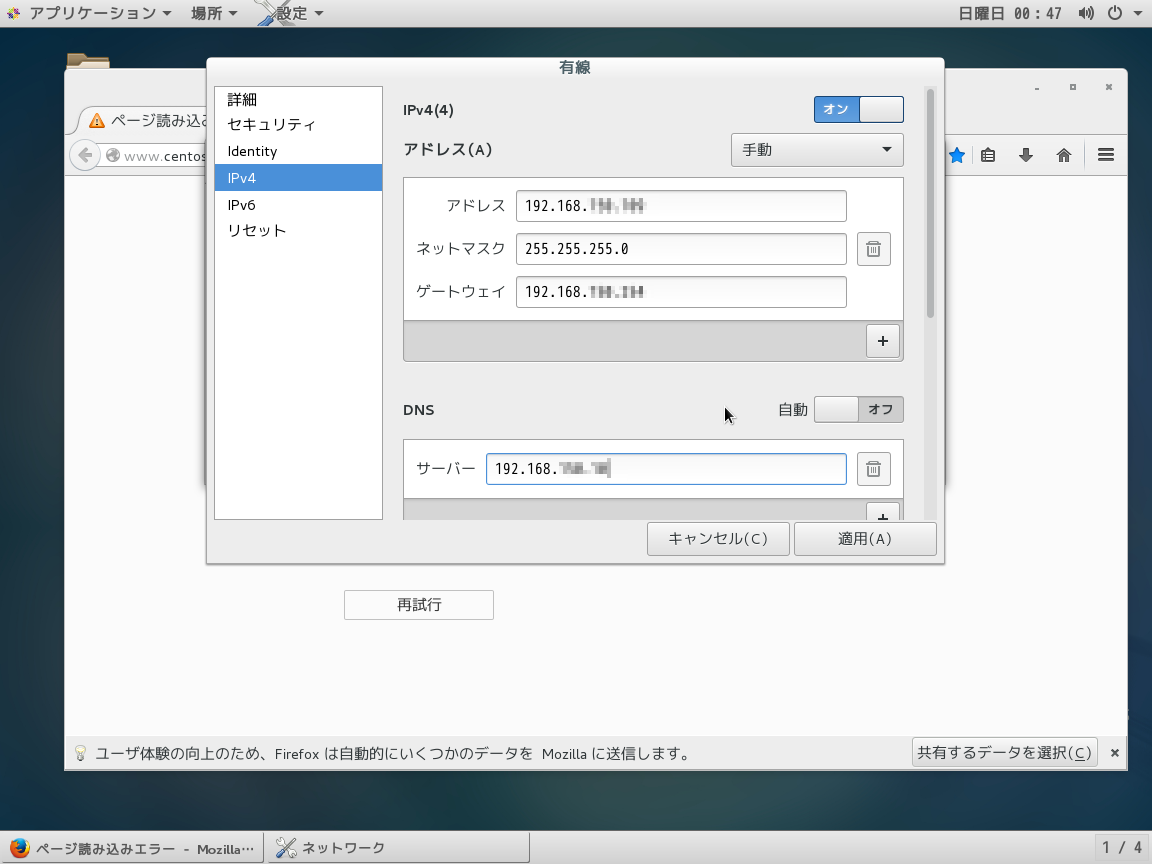Viewport: 1152px width, 864px height.
Task: Click キャンセル(C) button
Action: tap(718, 539)
